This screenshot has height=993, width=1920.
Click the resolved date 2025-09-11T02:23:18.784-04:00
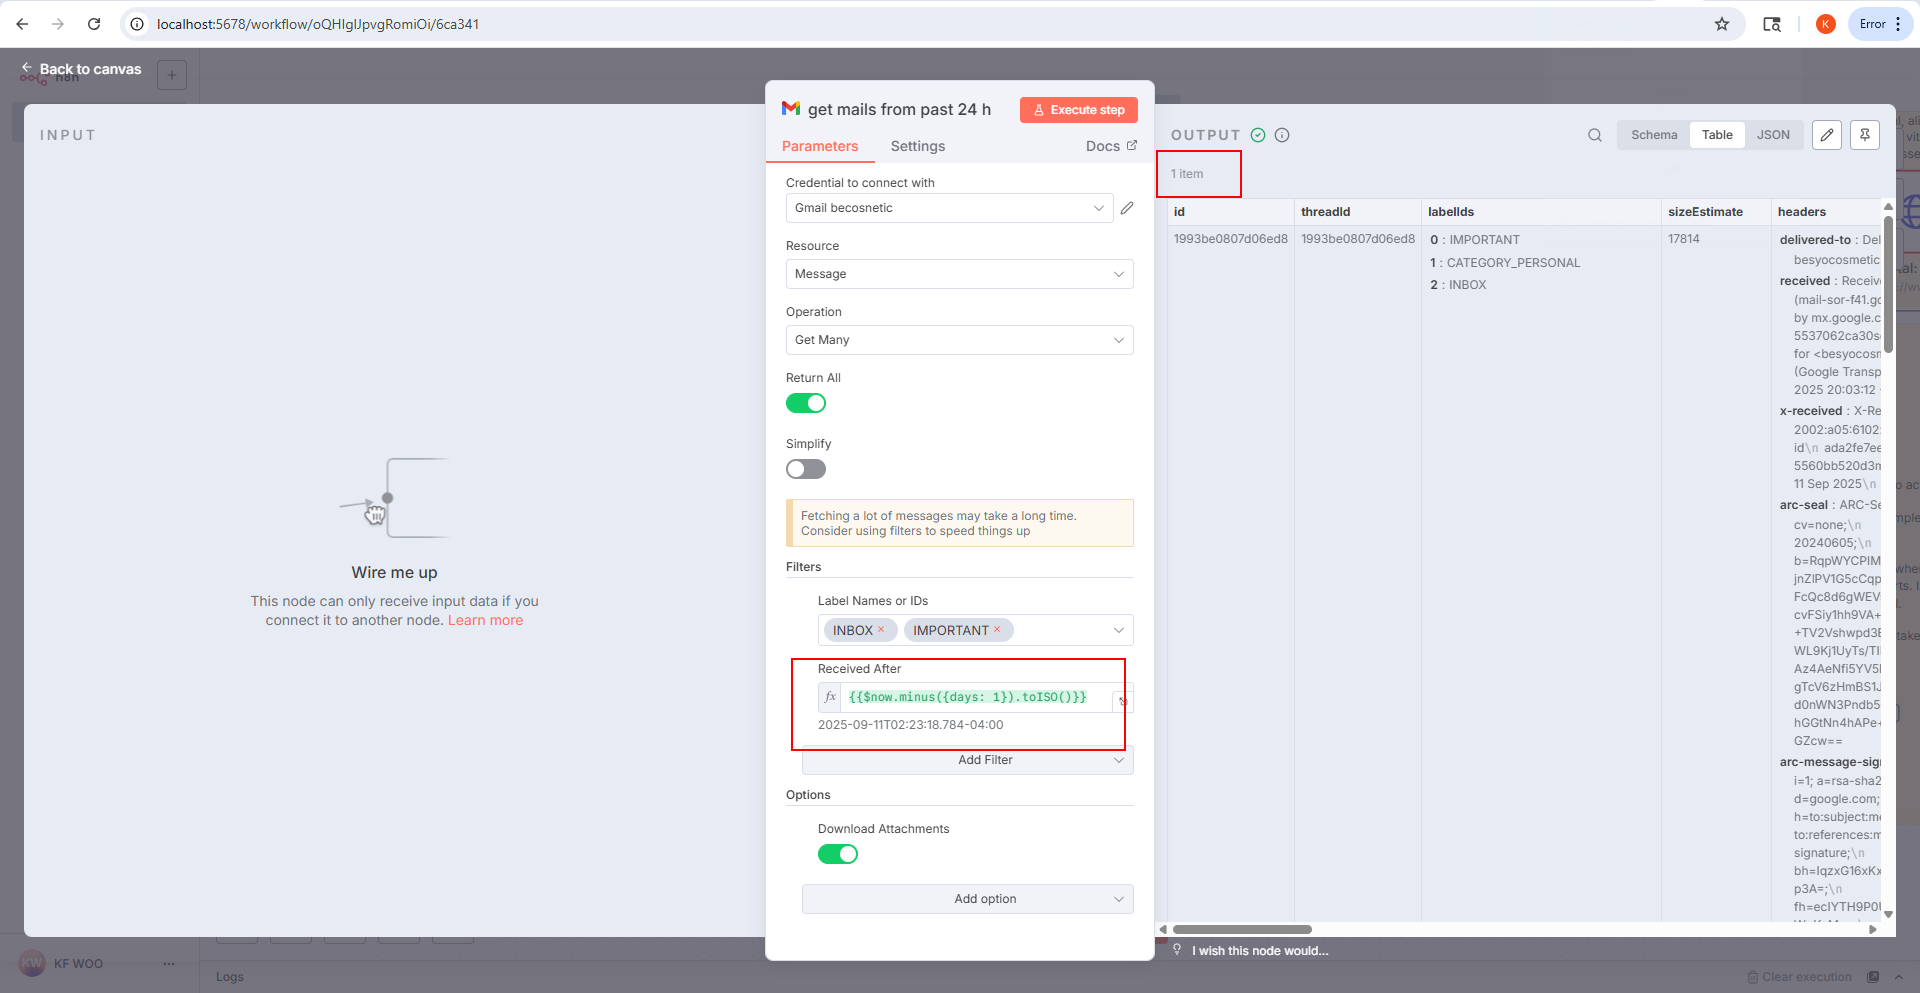tap(910, 725)
